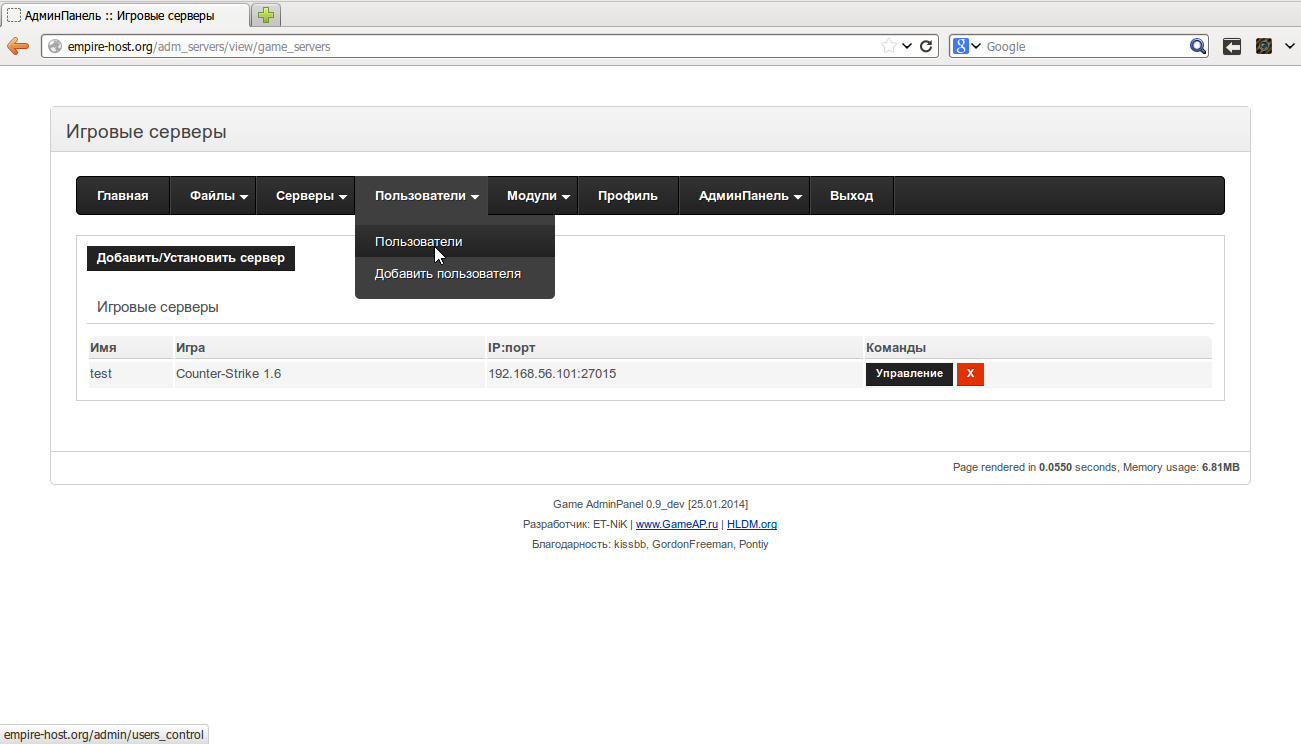Reload the page with the refresh icon
Viewport: 1301px width, 744px height.
tap(926, 46)
